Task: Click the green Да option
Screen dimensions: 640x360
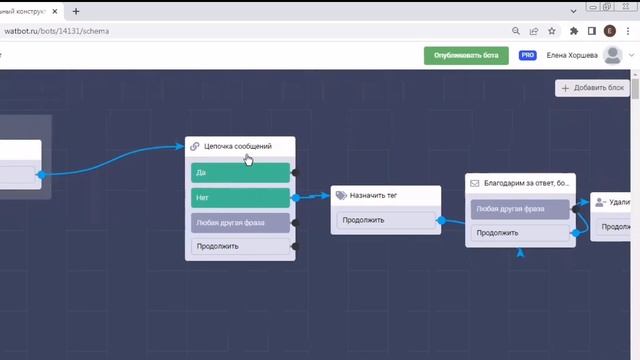Action: 240,173
